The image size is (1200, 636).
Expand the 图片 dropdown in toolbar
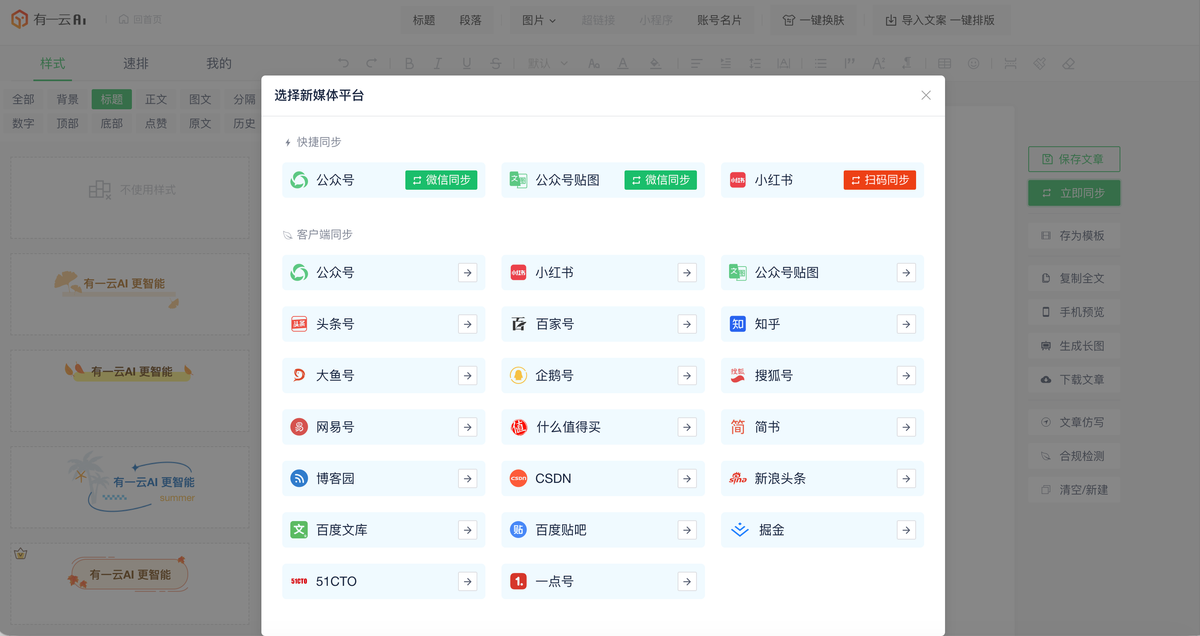point(539,20)
